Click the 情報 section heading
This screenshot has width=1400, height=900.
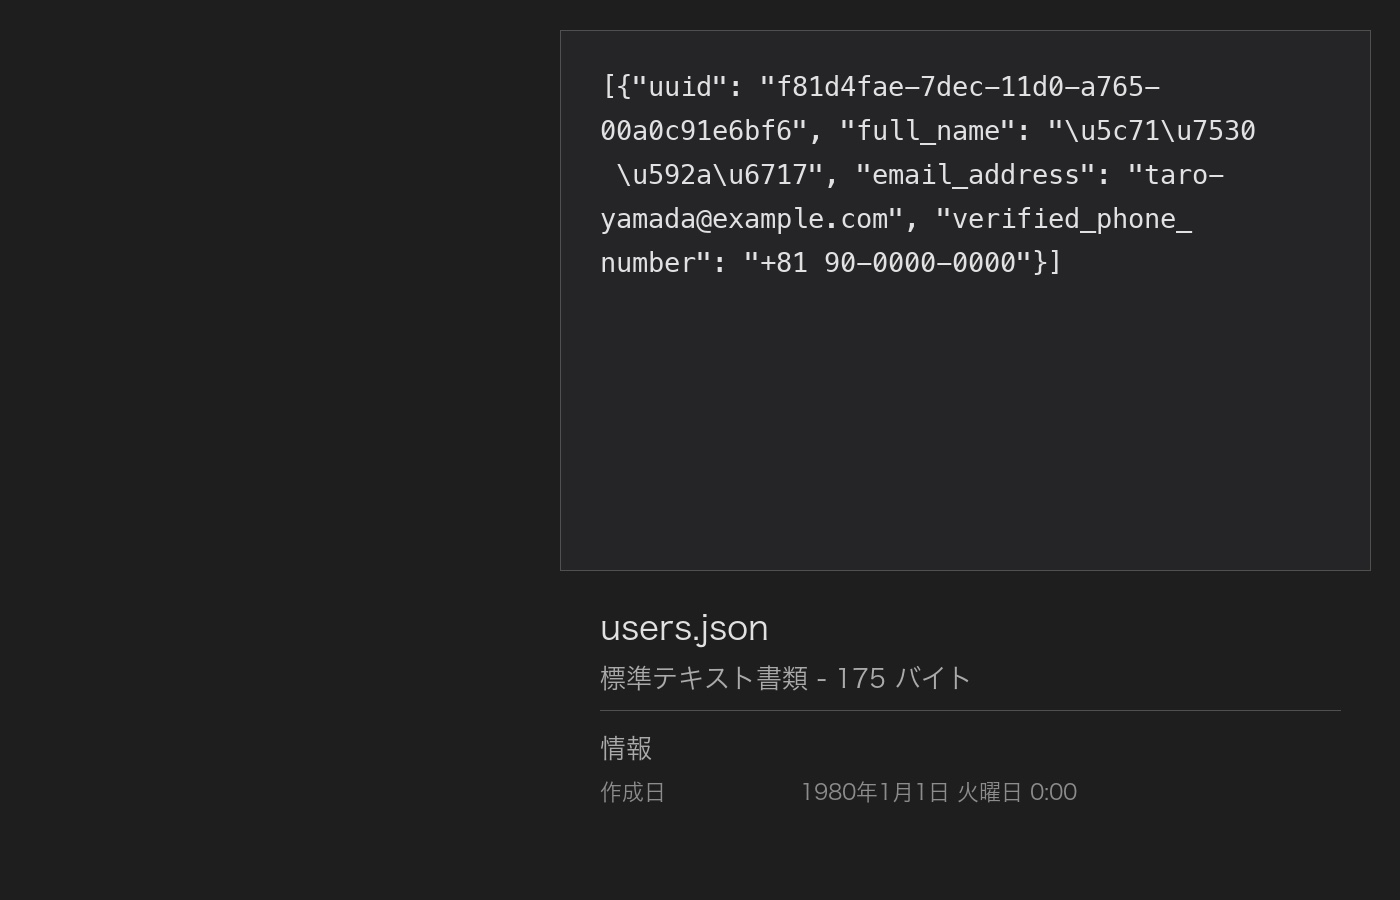[626, 748]
